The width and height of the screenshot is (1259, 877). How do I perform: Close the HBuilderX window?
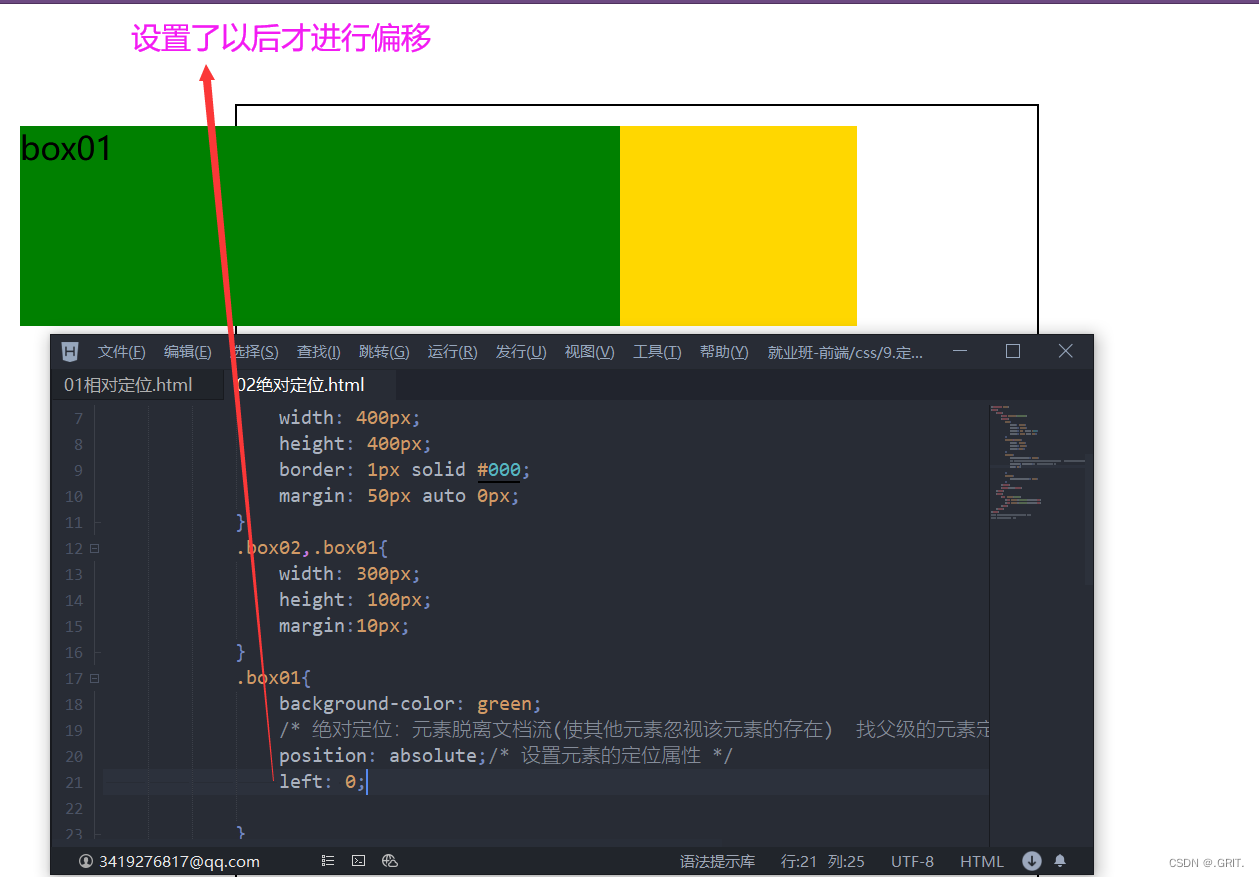point(1065,351)
